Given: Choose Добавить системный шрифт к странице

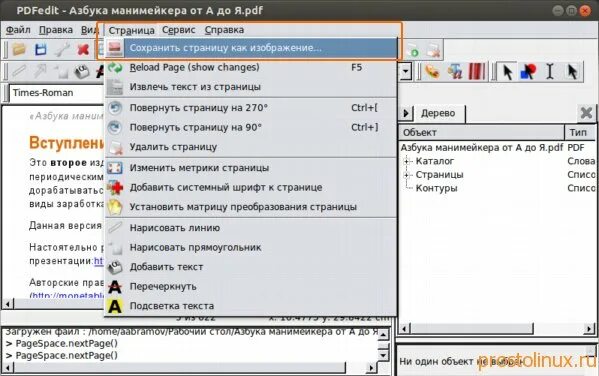Looking at the screenshot, I should click(251, 188).
